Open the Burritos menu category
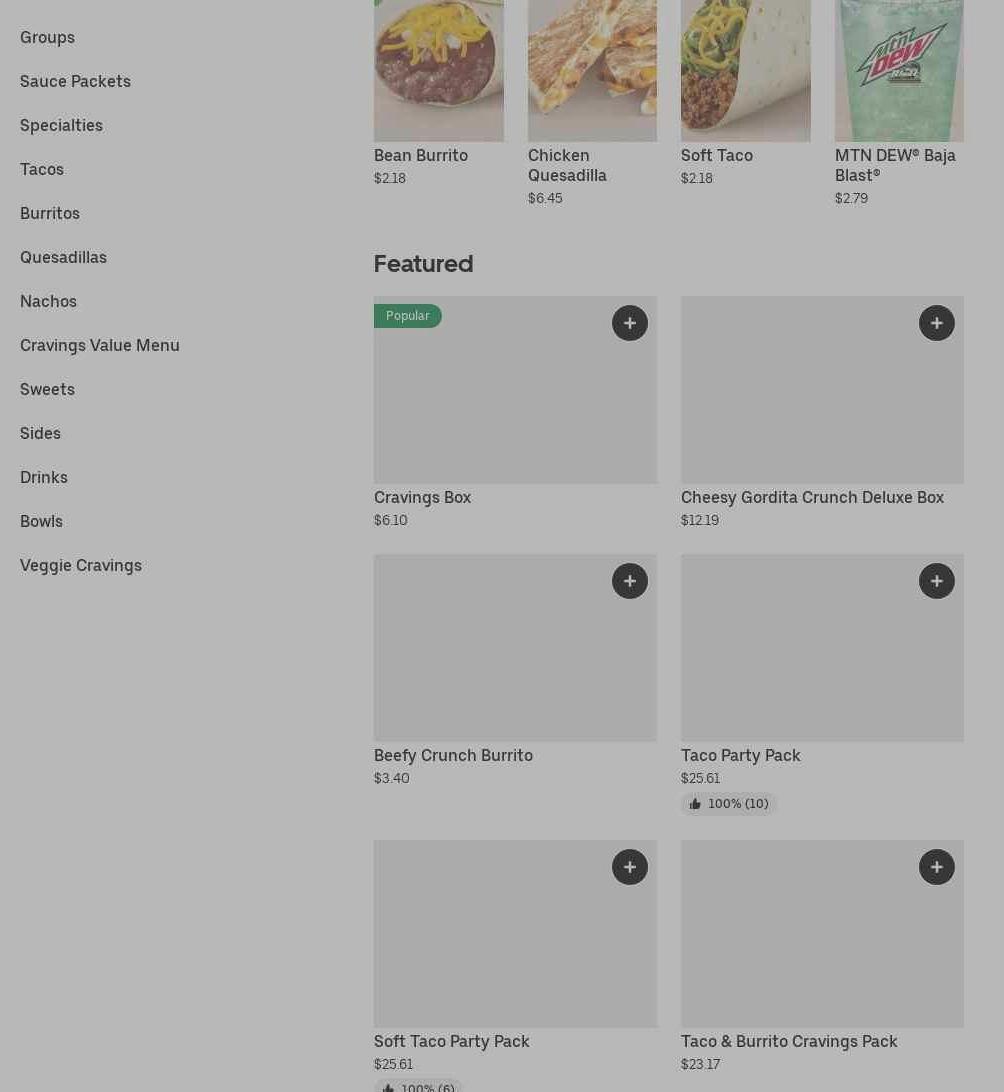 [50, 213]
